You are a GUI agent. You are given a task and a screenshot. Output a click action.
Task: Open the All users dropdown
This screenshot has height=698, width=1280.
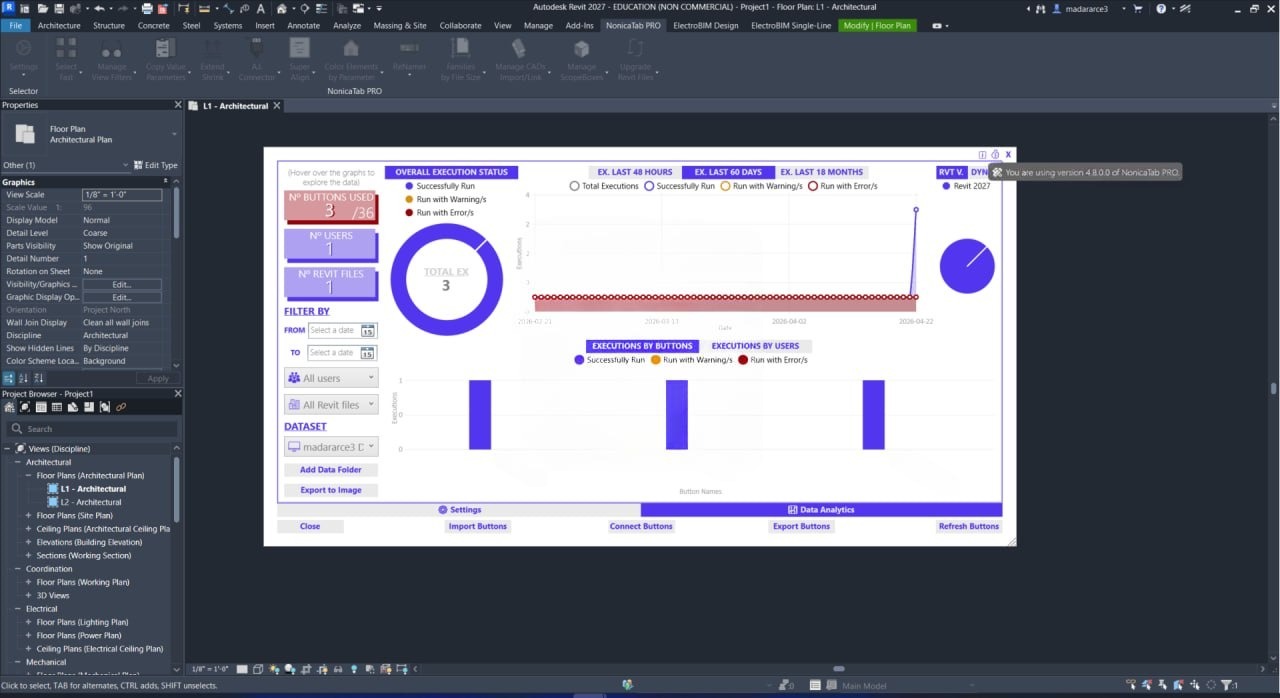tap(331, 378)
